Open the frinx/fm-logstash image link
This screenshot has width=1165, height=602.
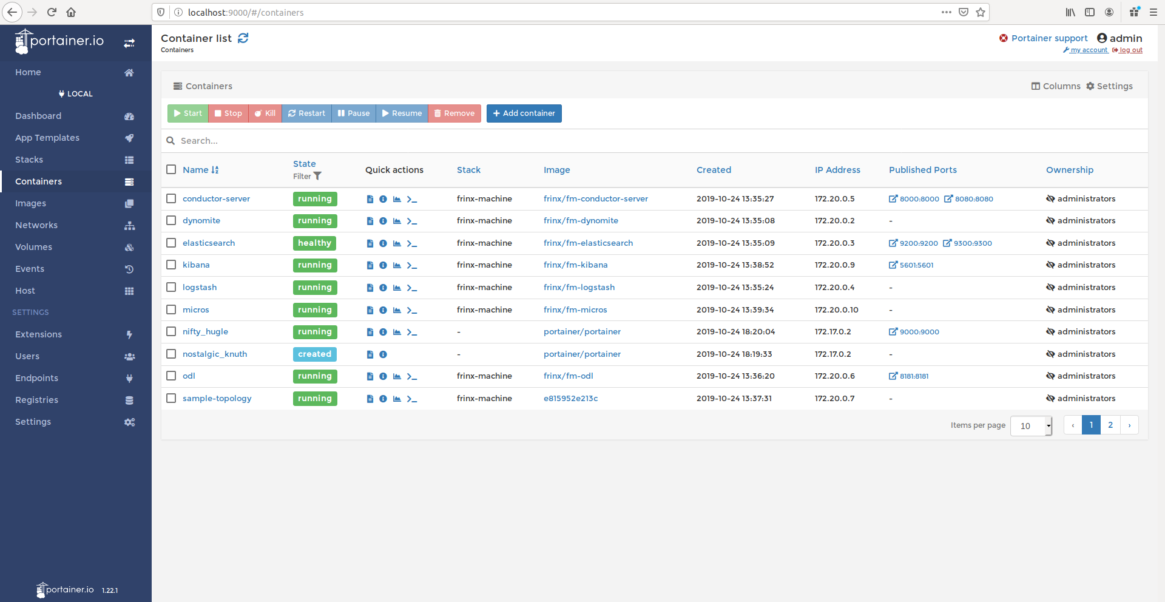(580, 288)
